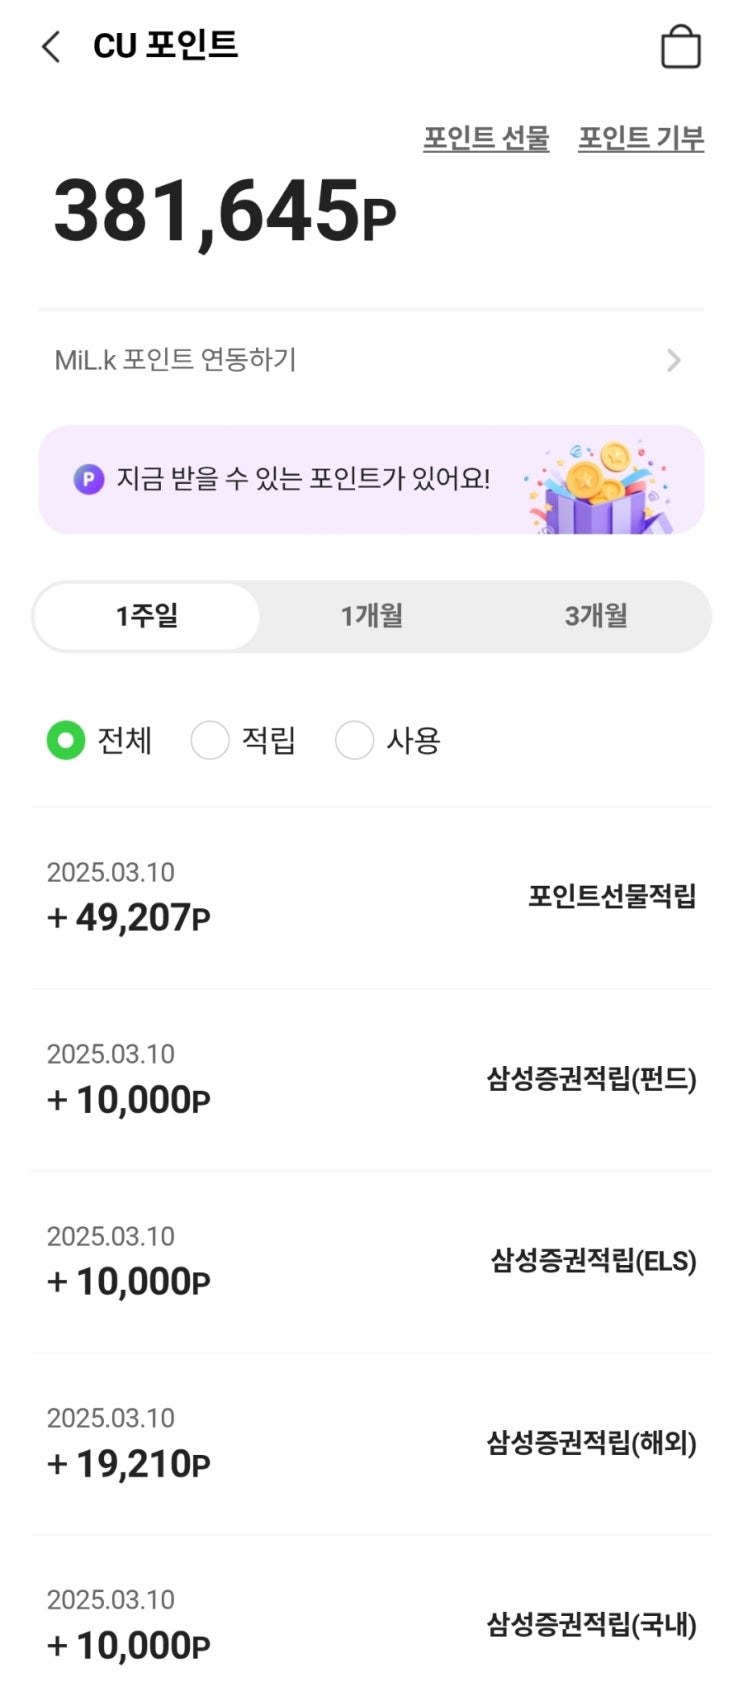Switch to the 1주일 tab
The image size is (743, 1682).
point(147,616)
